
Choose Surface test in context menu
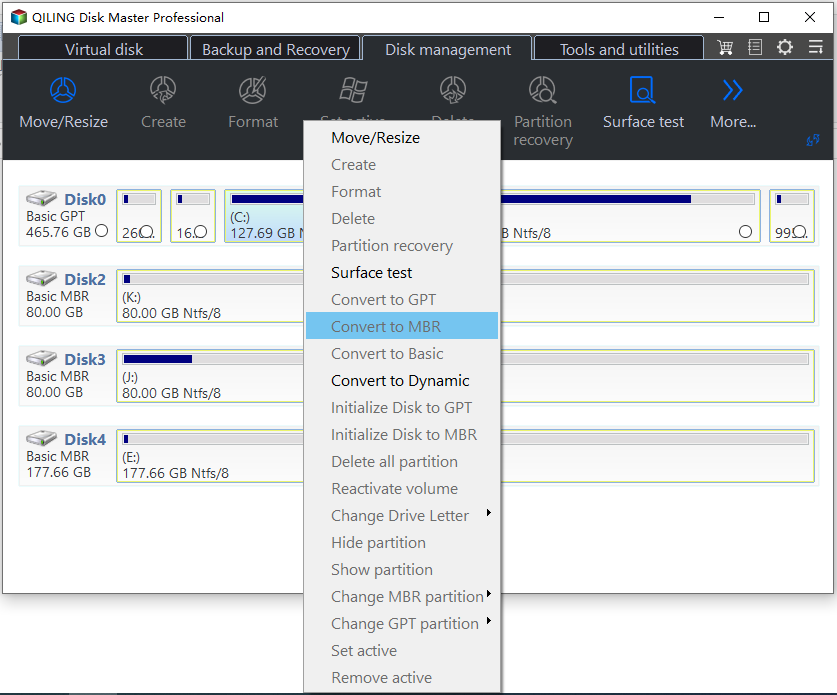(402, 272)
